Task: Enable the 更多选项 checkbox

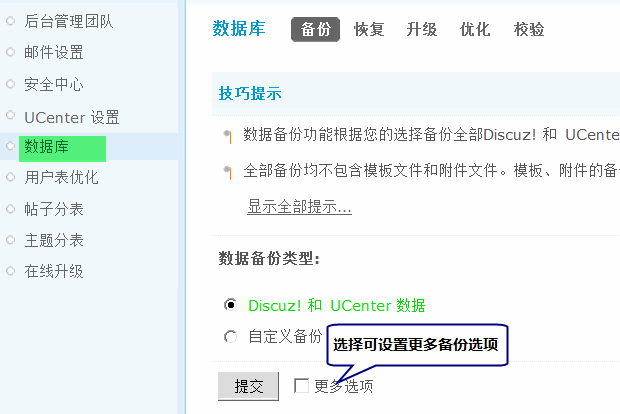Action: click(x=301, y=386)
